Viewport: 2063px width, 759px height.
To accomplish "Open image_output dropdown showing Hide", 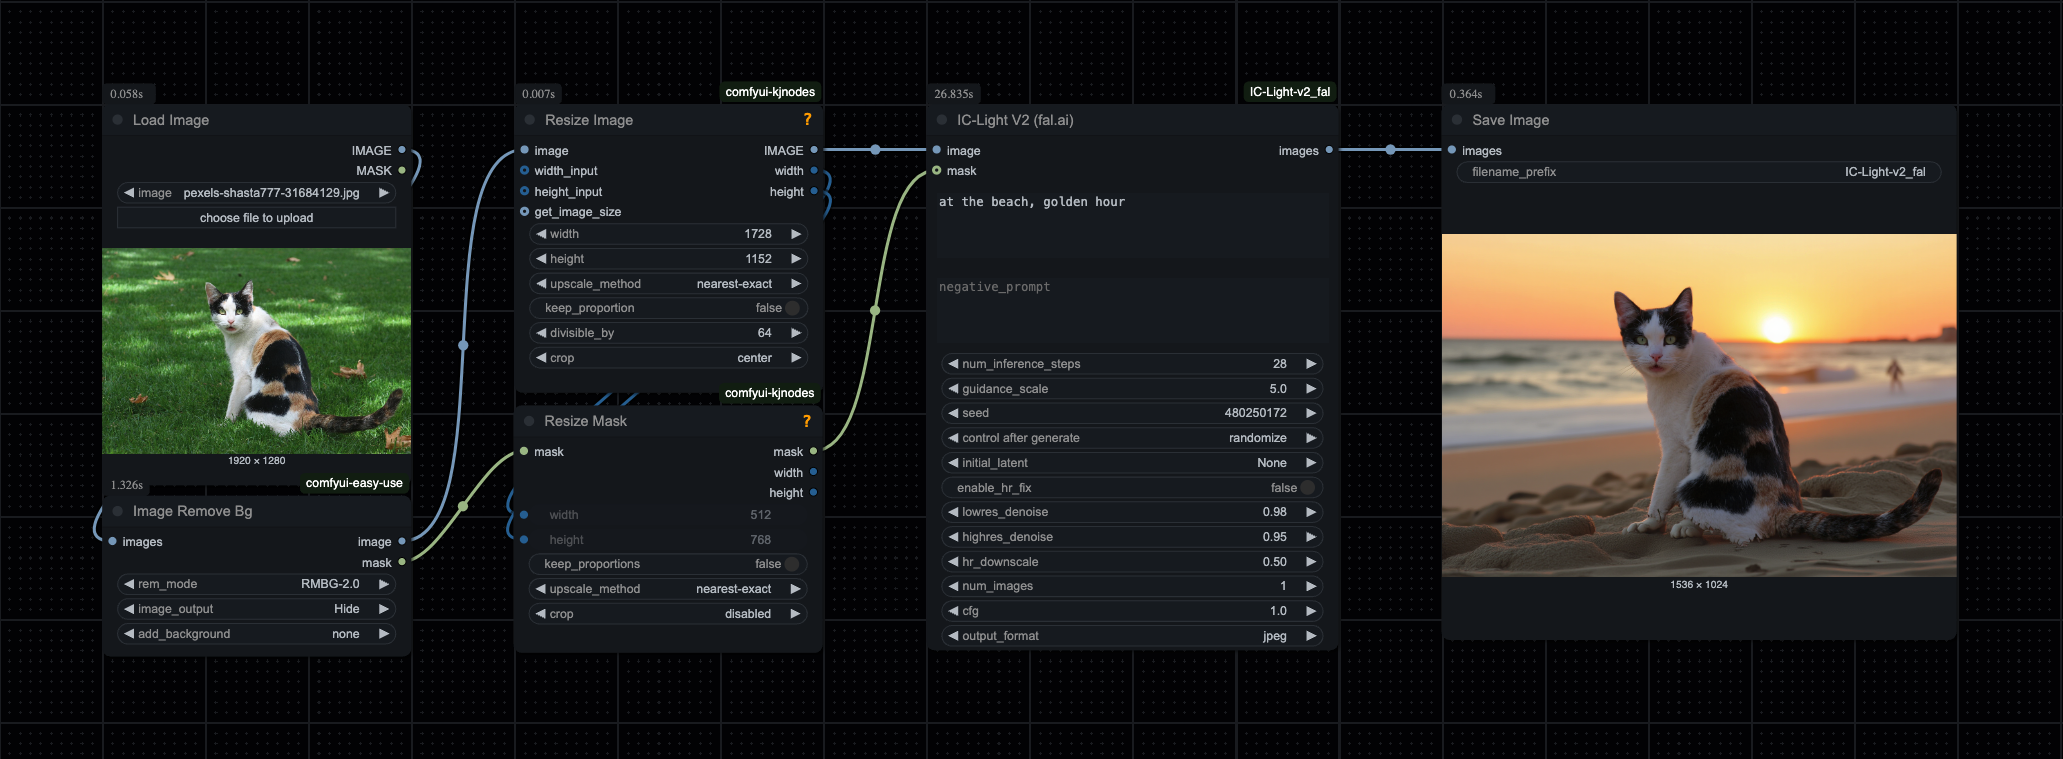I will click(256, 609).
